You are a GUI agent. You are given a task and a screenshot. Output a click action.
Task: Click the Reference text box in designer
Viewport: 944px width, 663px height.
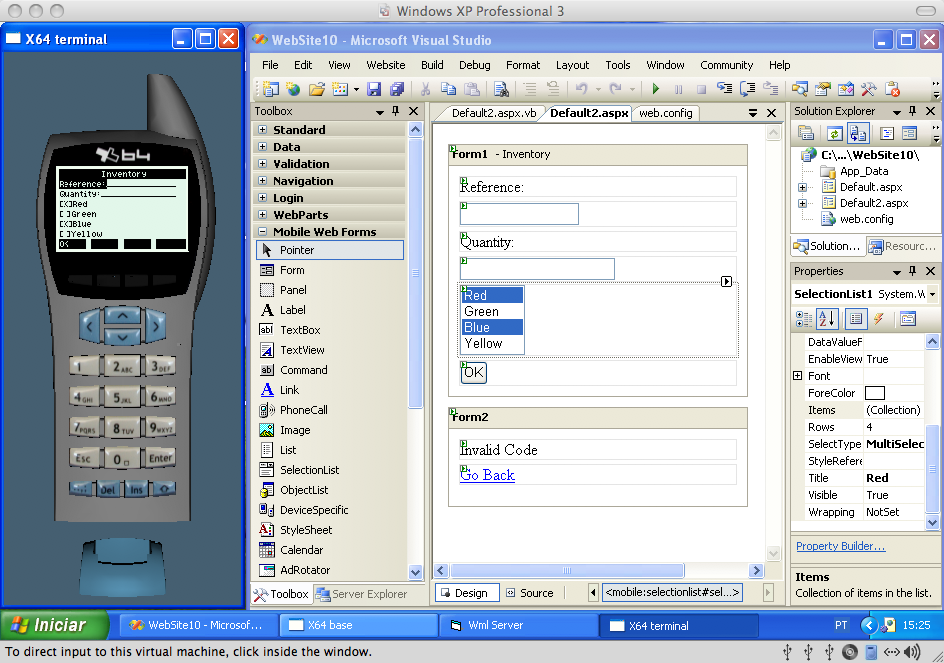click(x=519, y=214)
